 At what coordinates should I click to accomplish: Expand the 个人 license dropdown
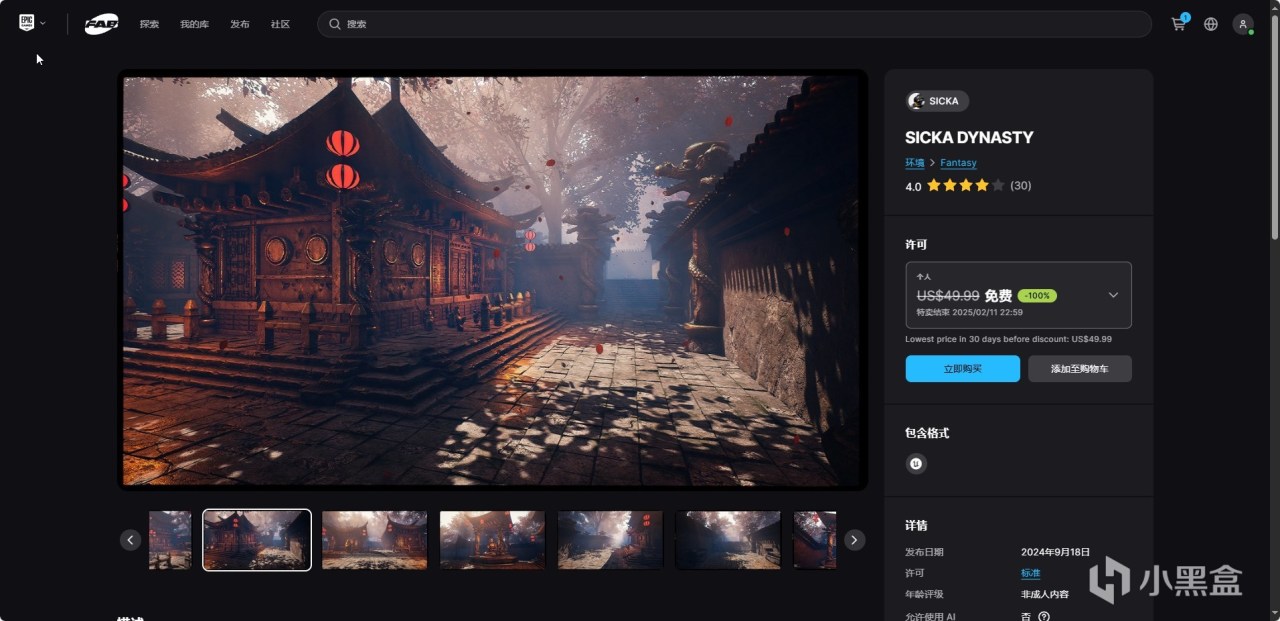click(x=1018, y=295)
